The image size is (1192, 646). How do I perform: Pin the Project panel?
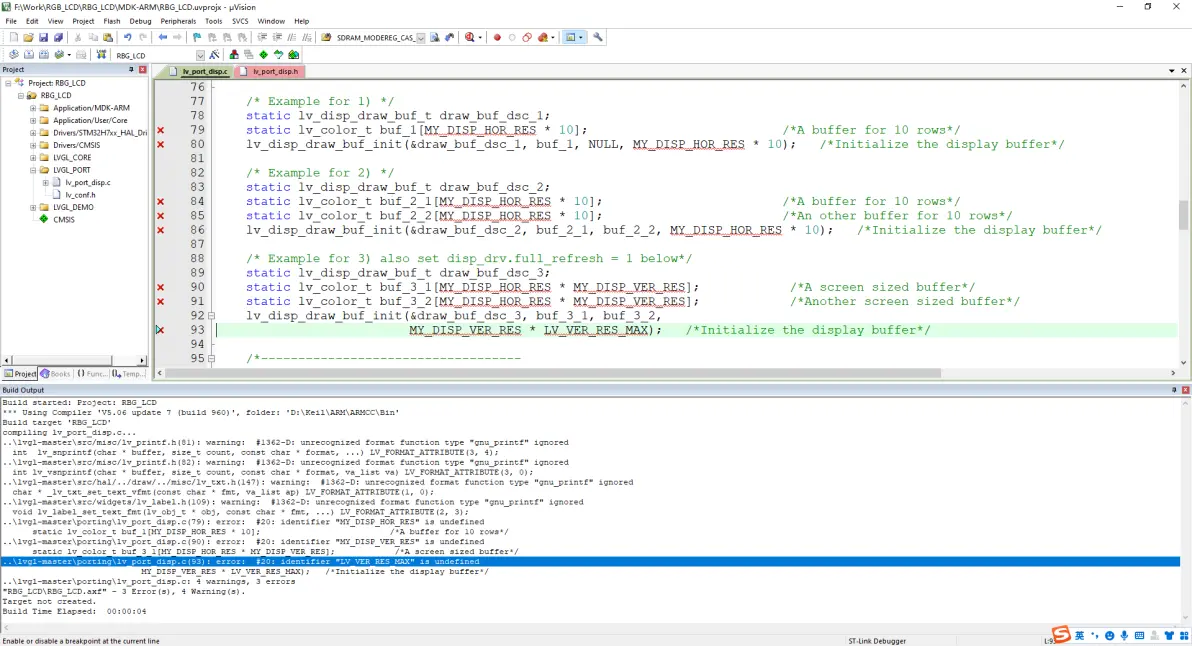click(x=131, y=70)
